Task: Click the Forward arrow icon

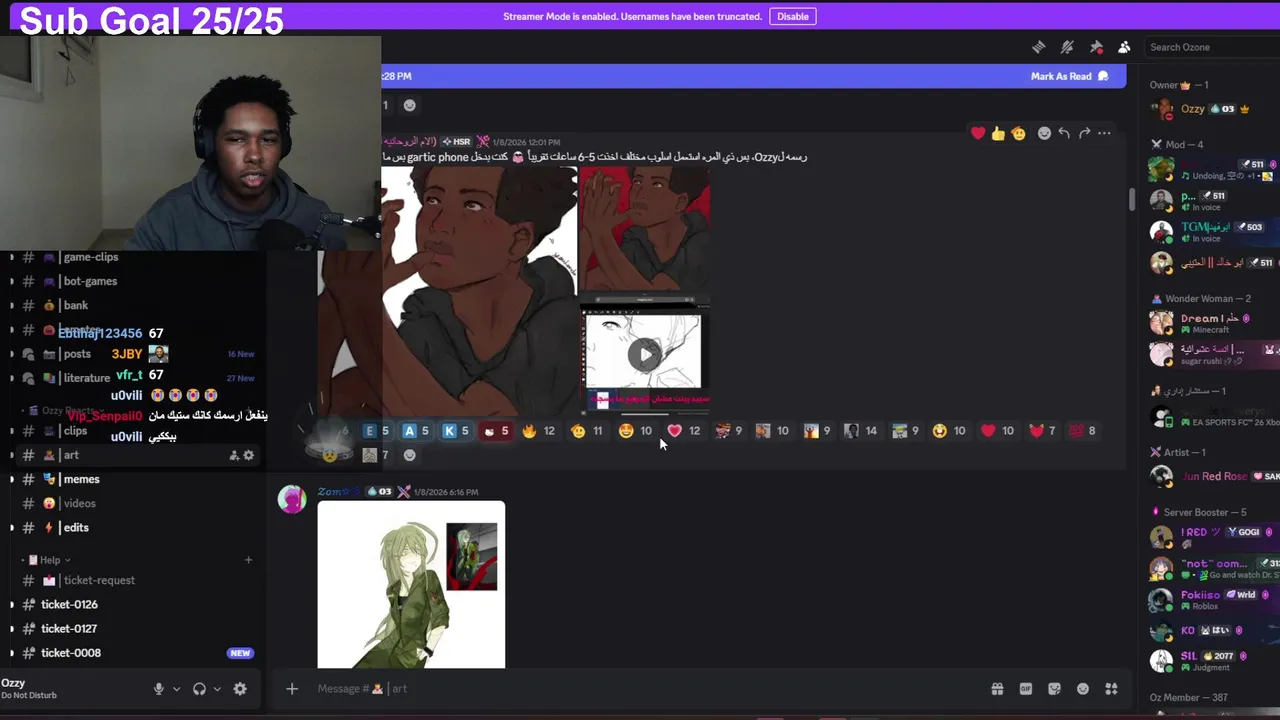Action: tap(1084, 133)
